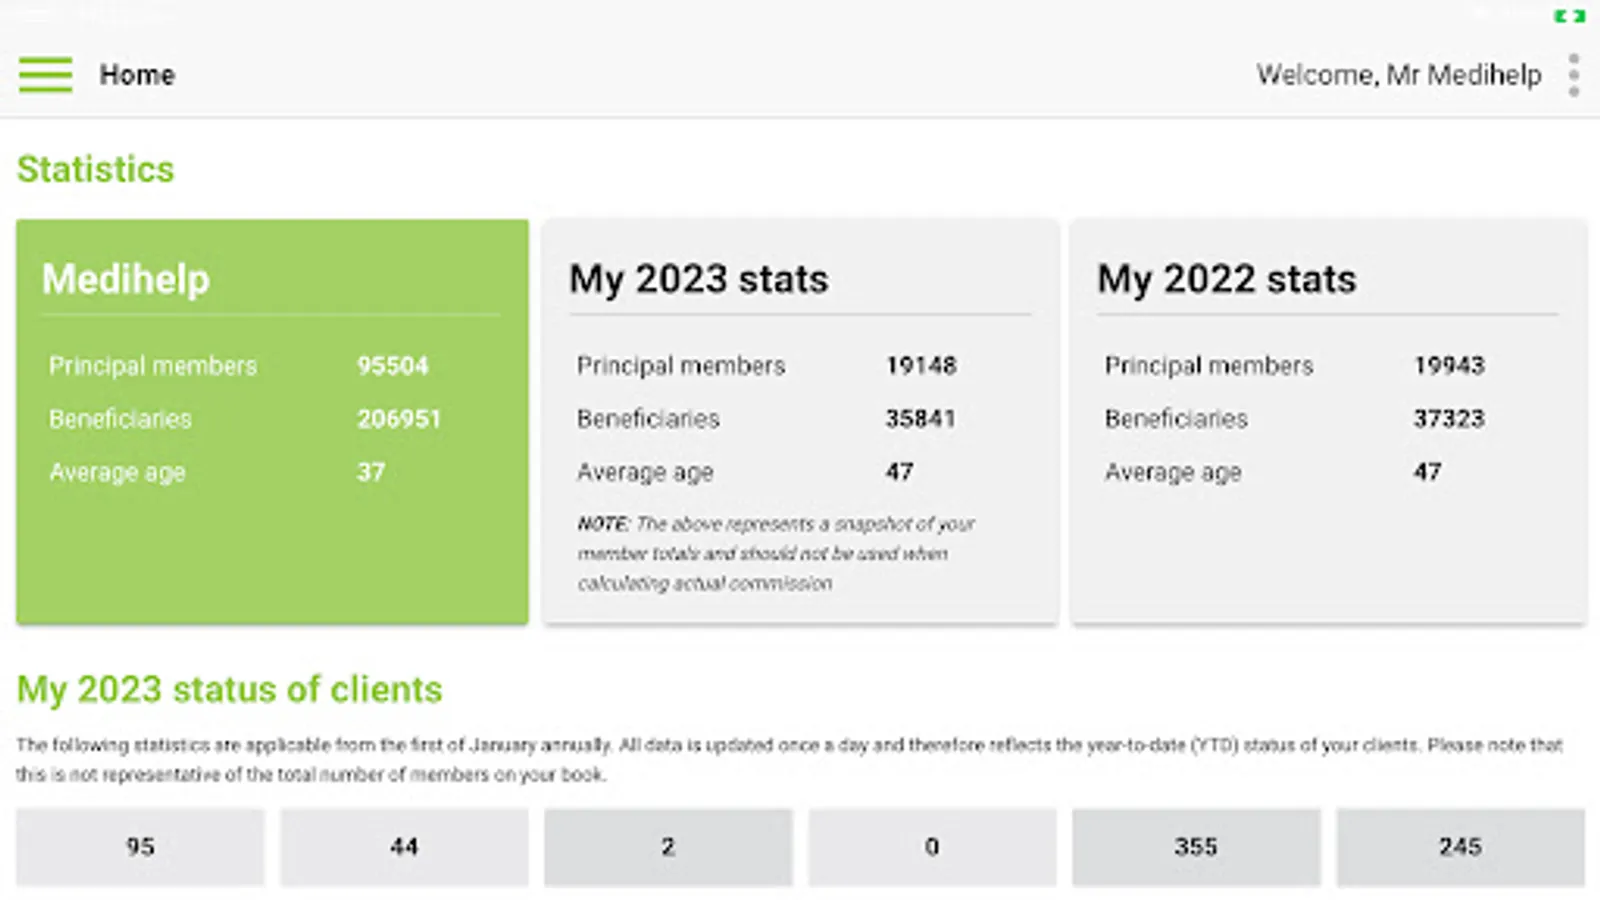
Task: Open the My 2022 stats card
Action: pos(1328,422)
